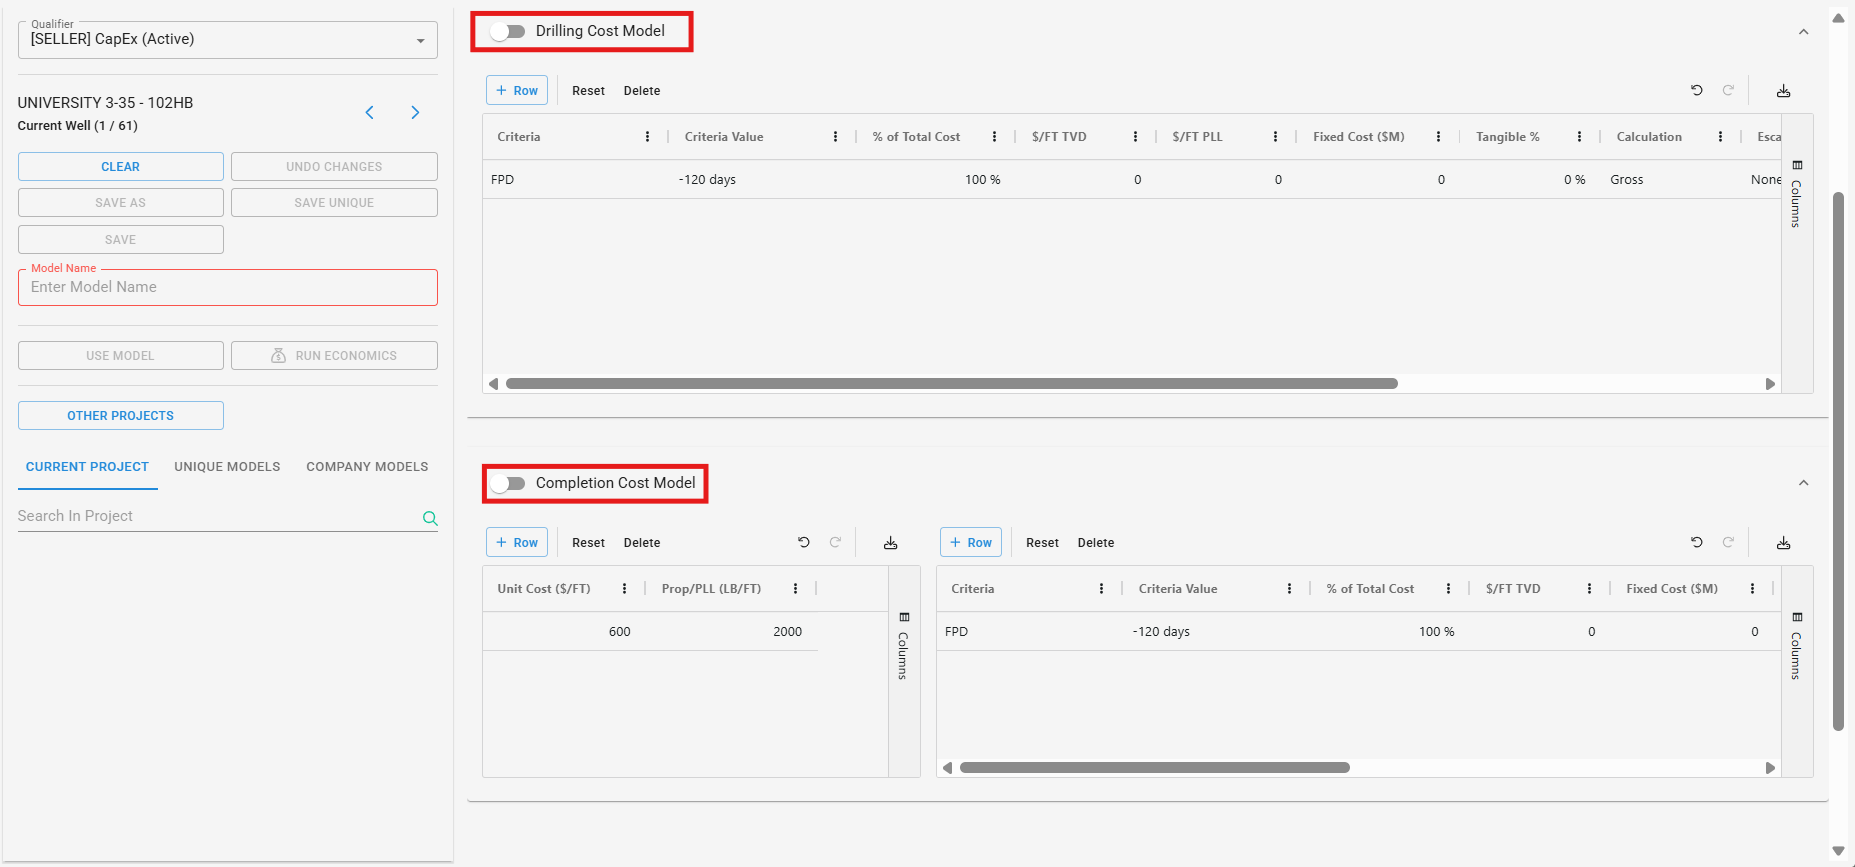Screen dimensions: 1855x867
Task: Switch to Company Models tab
Action: coord(367,467)
